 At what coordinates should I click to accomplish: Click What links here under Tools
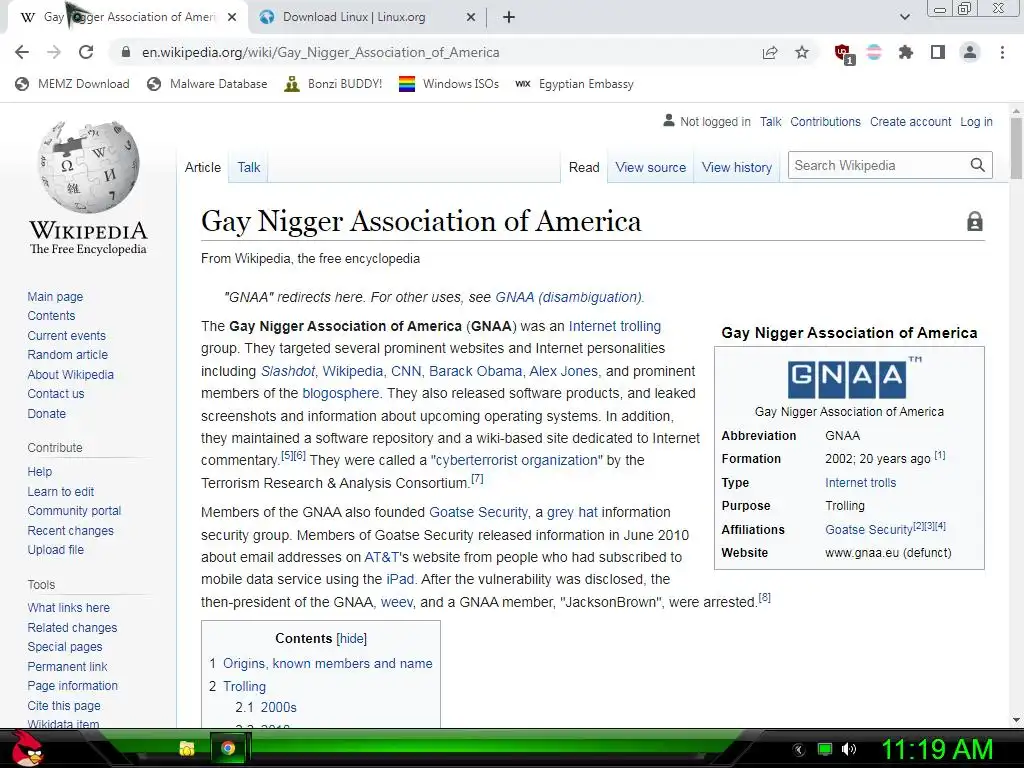pyautogui.click(x=69, y=607)
